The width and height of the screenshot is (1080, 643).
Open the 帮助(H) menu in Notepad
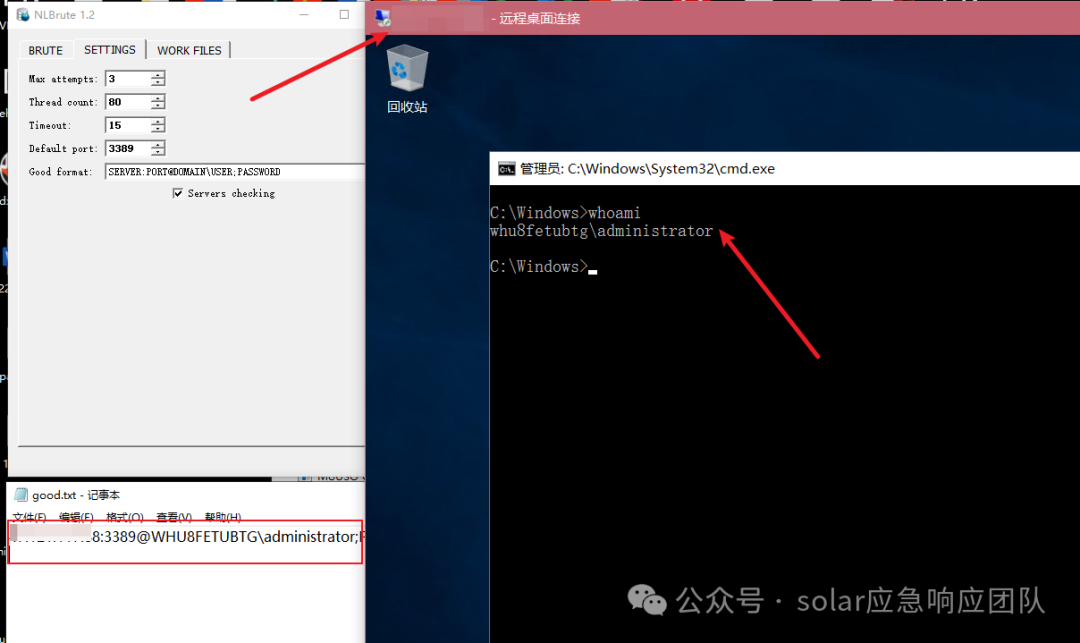click(x=222, y=516)
